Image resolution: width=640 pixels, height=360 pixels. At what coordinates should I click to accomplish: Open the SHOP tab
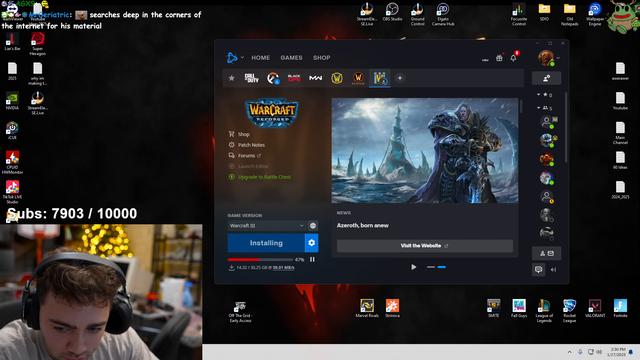coord(322,58)
